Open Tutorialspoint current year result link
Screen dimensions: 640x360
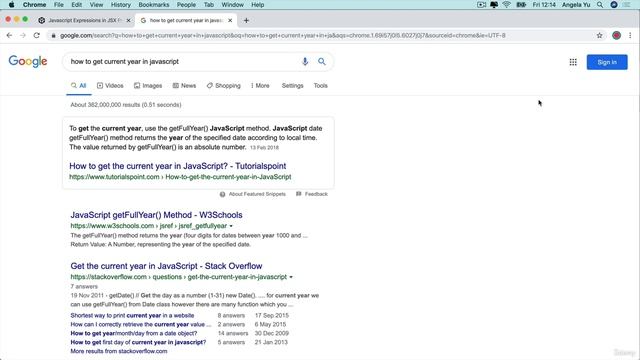(178, 166)
